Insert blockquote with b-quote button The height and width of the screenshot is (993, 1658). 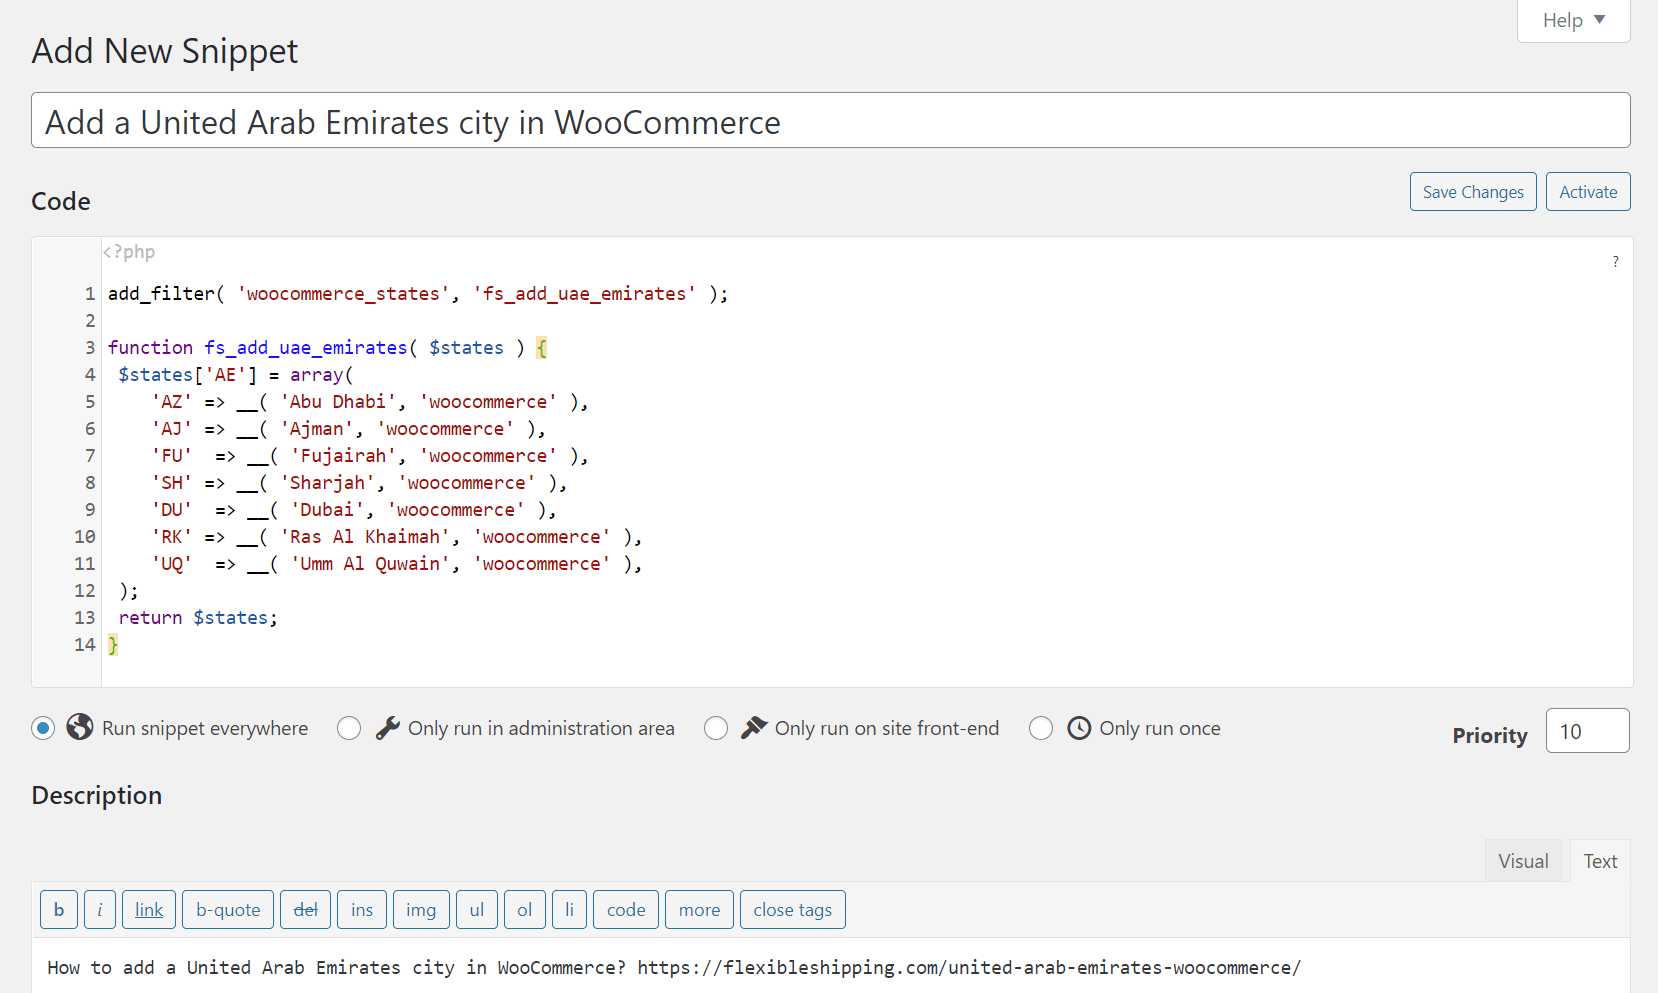(x=228, y=910)
